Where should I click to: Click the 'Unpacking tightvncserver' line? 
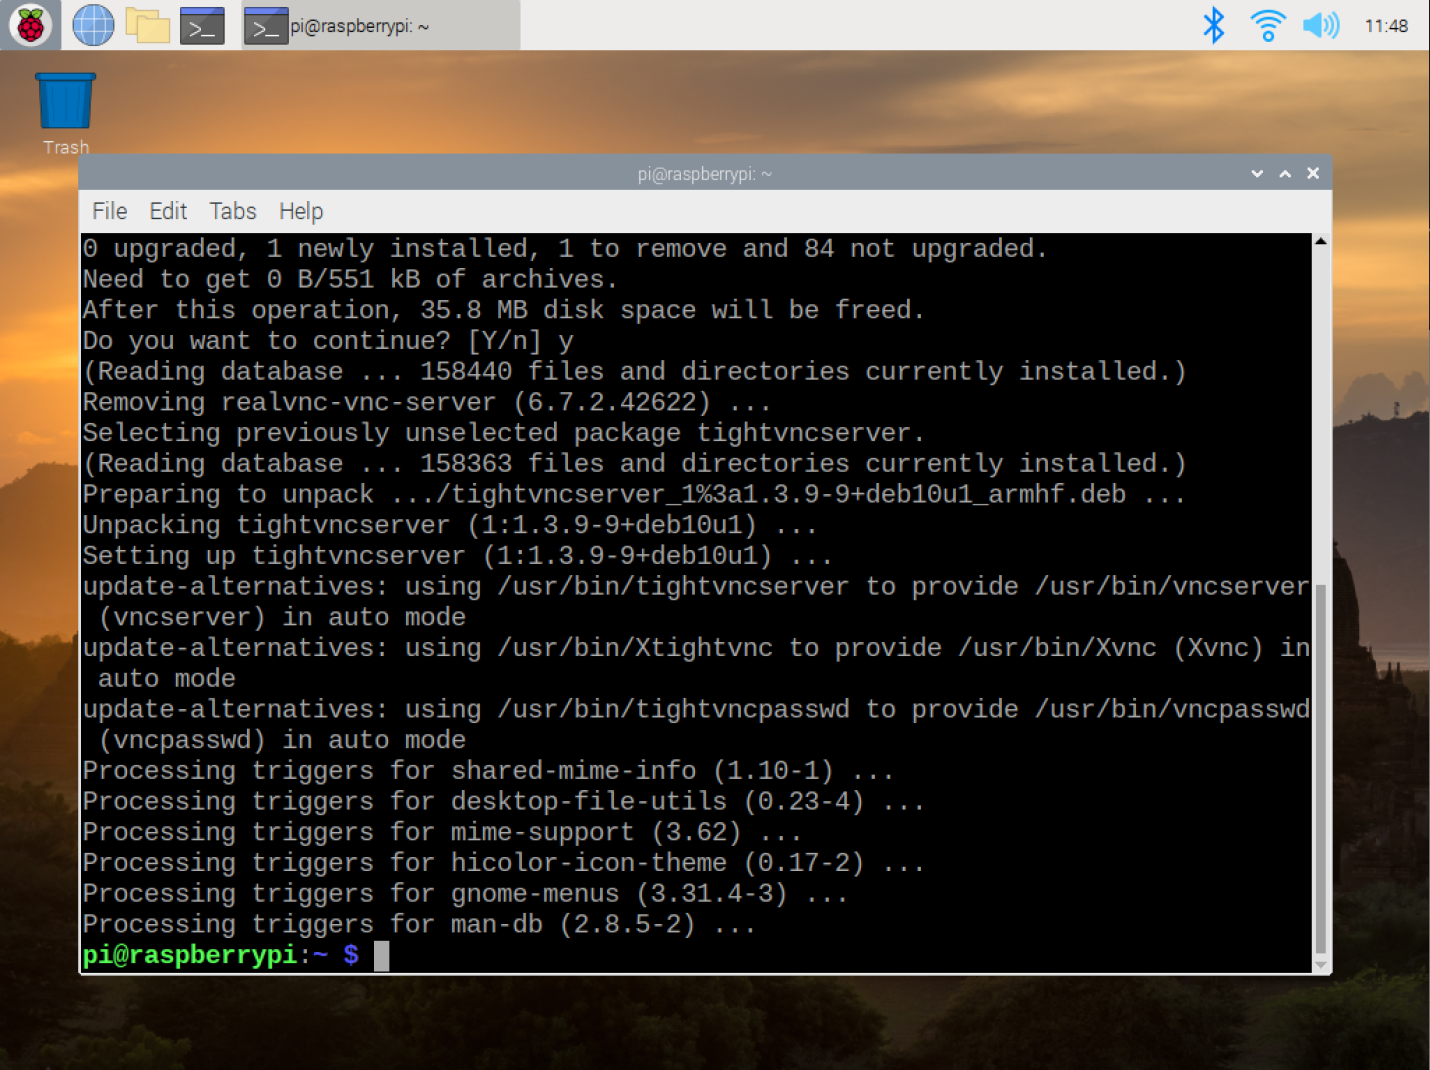coord(449,525)
